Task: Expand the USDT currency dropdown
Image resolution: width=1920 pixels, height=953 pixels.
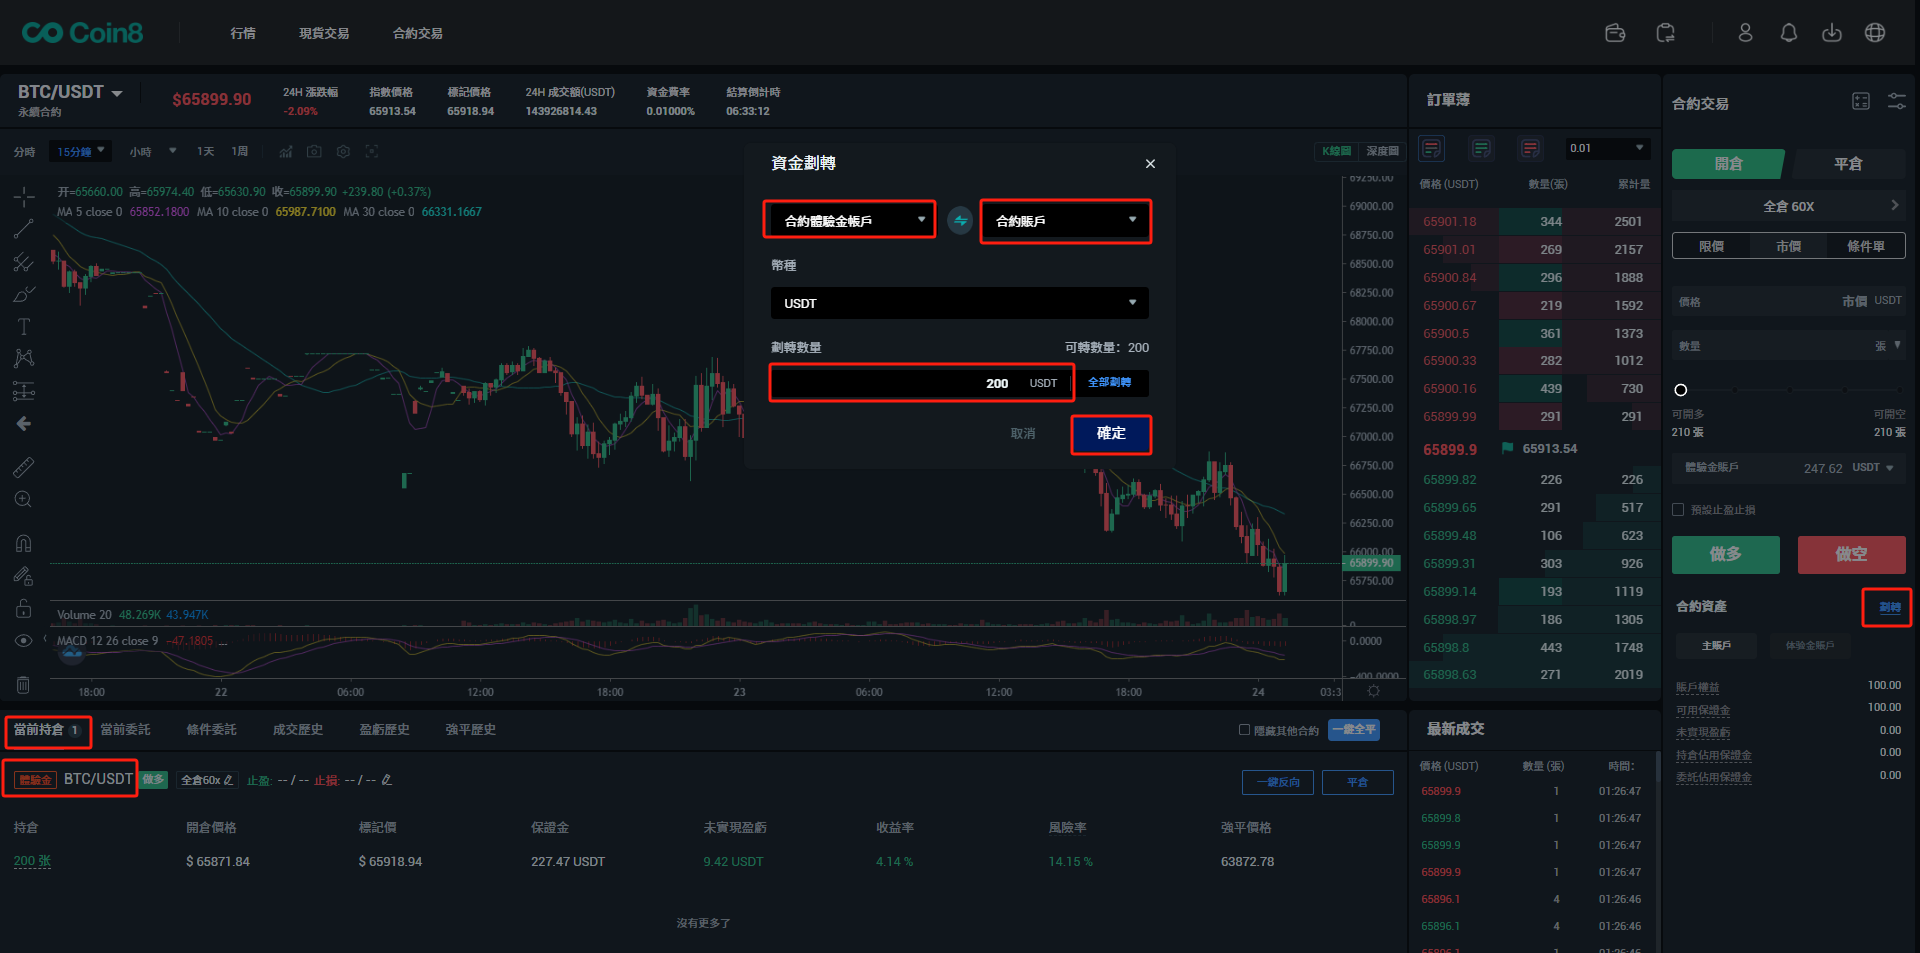Action: pos(959,303)
